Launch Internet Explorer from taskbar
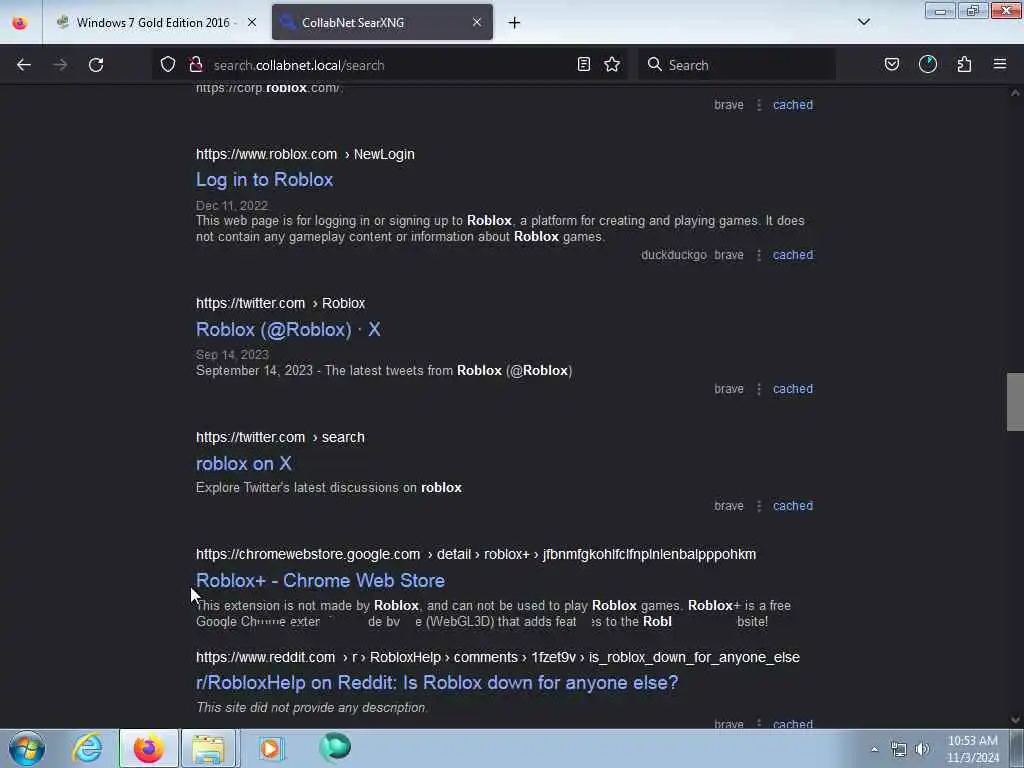 click(x=88, y=748)
